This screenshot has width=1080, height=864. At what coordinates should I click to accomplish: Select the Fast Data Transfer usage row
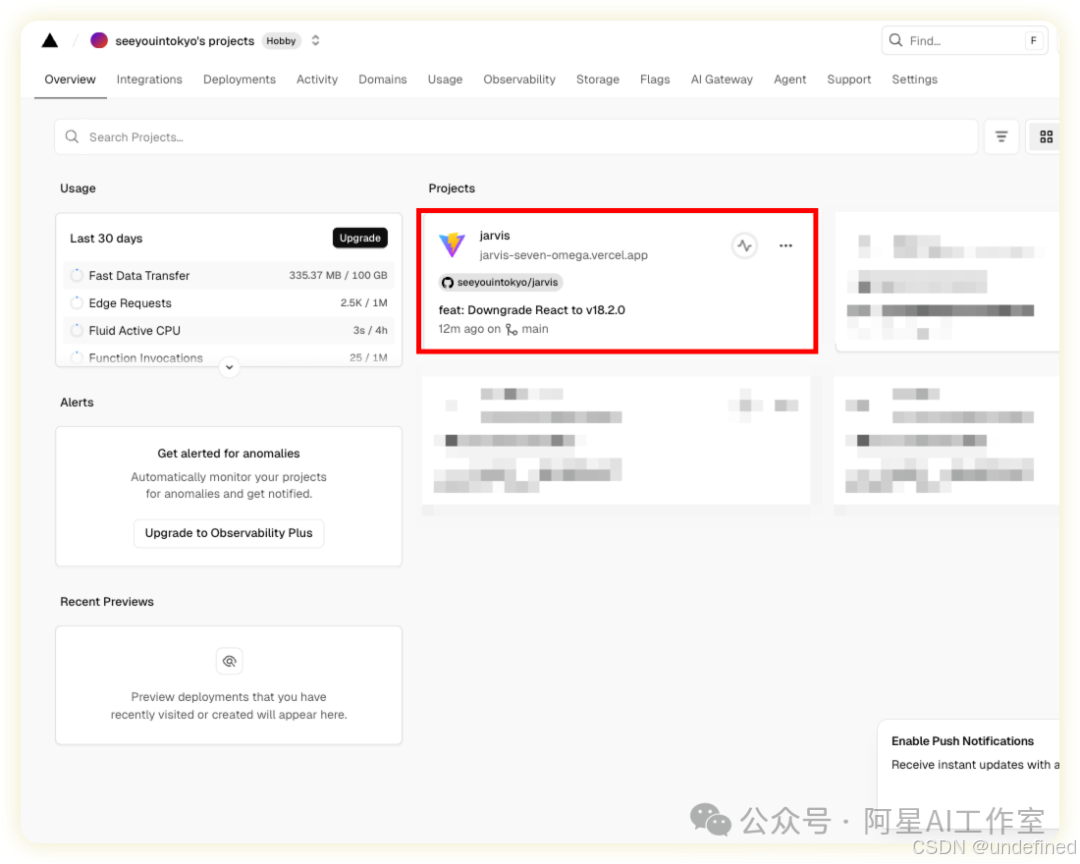click(229, 276)
